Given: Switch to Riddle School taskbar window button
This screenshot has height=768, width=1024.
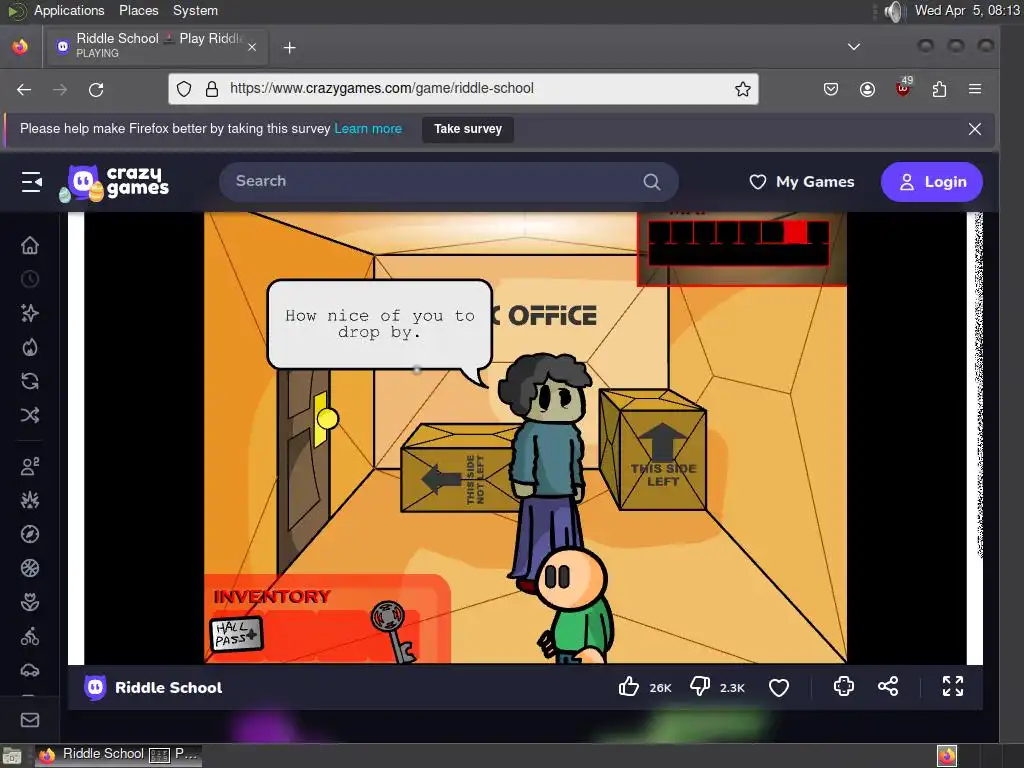Looking at the screenshot, I should [118, 754].
